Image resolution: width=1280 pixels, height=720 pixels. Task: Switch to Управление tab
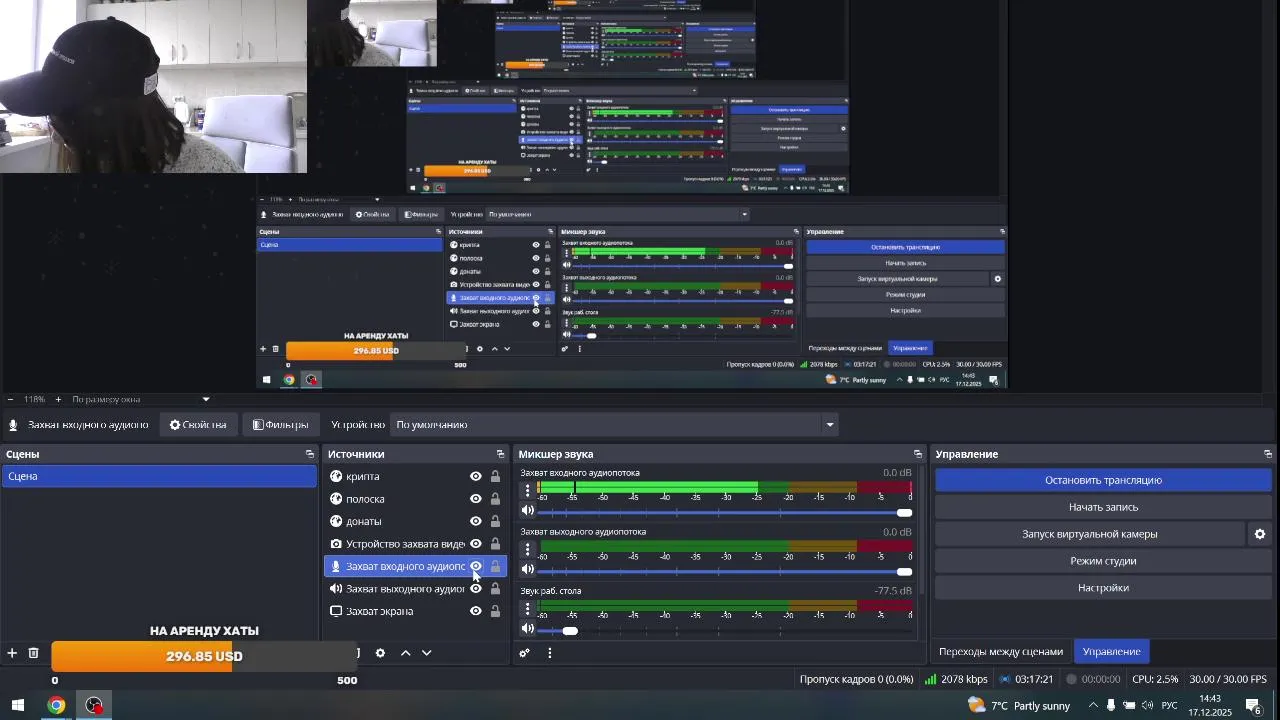point(1111,652)
